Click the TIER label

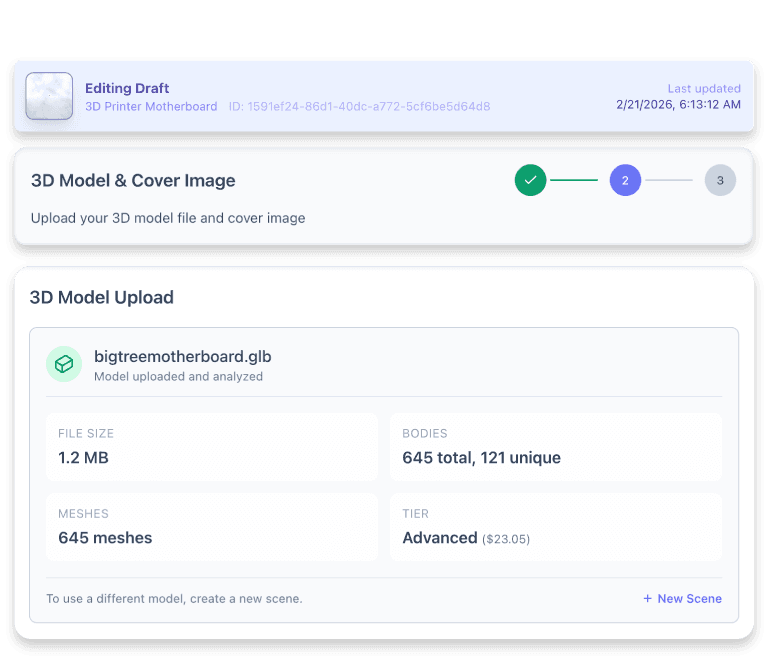point(415,514)
